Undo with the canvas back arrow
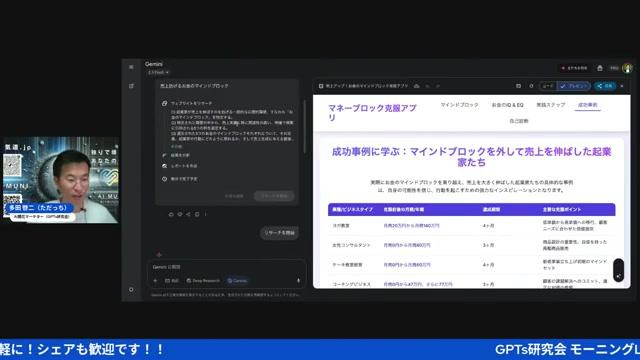The width and height of the screenshot is (640, 360). 427,86
